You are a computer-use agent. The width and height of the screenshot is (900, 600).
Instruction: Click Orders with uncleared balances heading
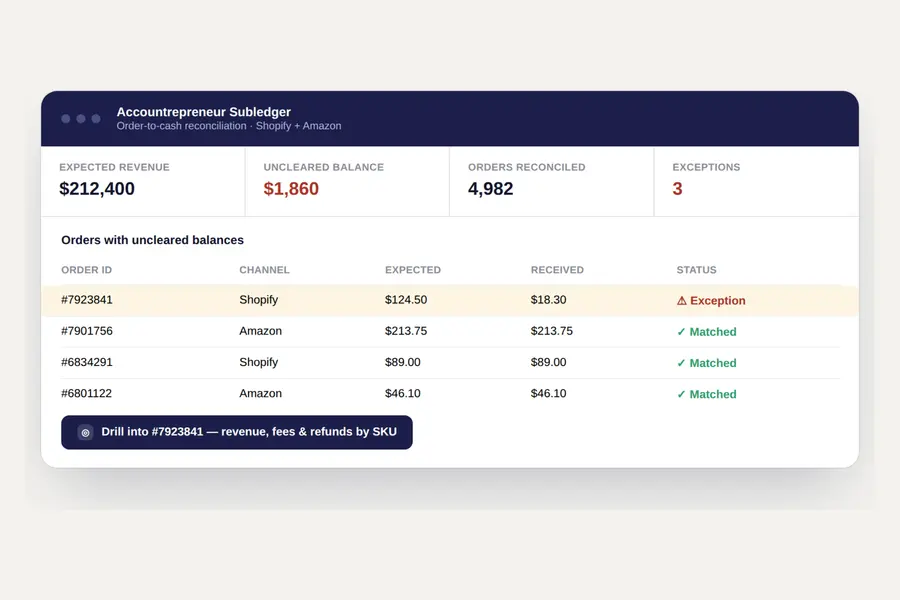click(x=153, y=240)
